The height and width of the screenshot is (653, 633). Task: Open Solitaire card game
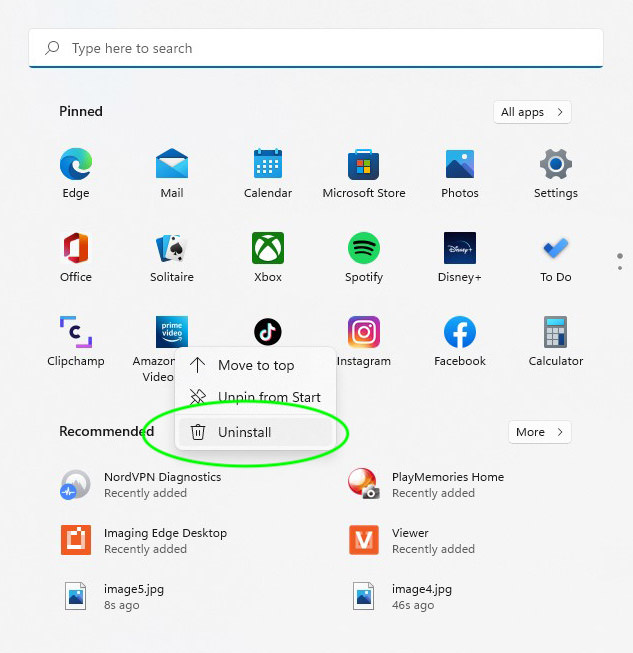(172, 257)
